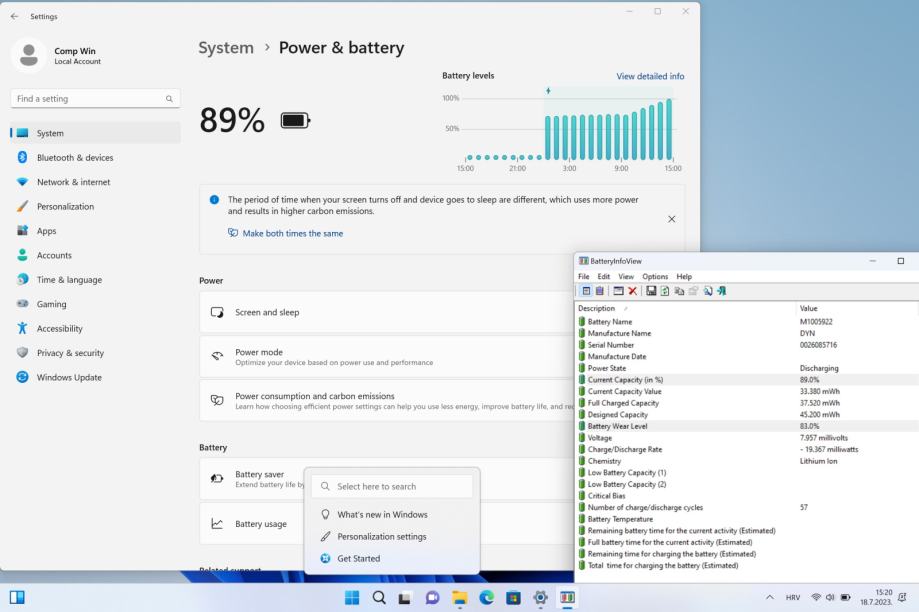Save selected items with floppy disk icon

[x=651, y=291]
